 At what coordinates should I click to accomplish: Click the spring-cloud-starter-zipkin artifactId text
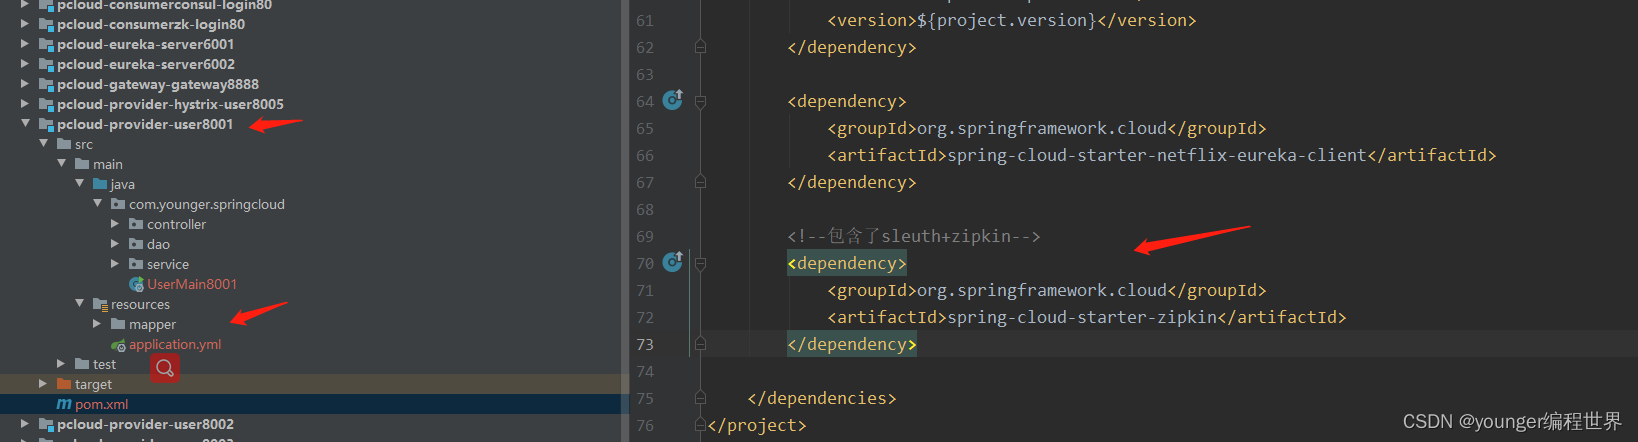[1082, 317]
